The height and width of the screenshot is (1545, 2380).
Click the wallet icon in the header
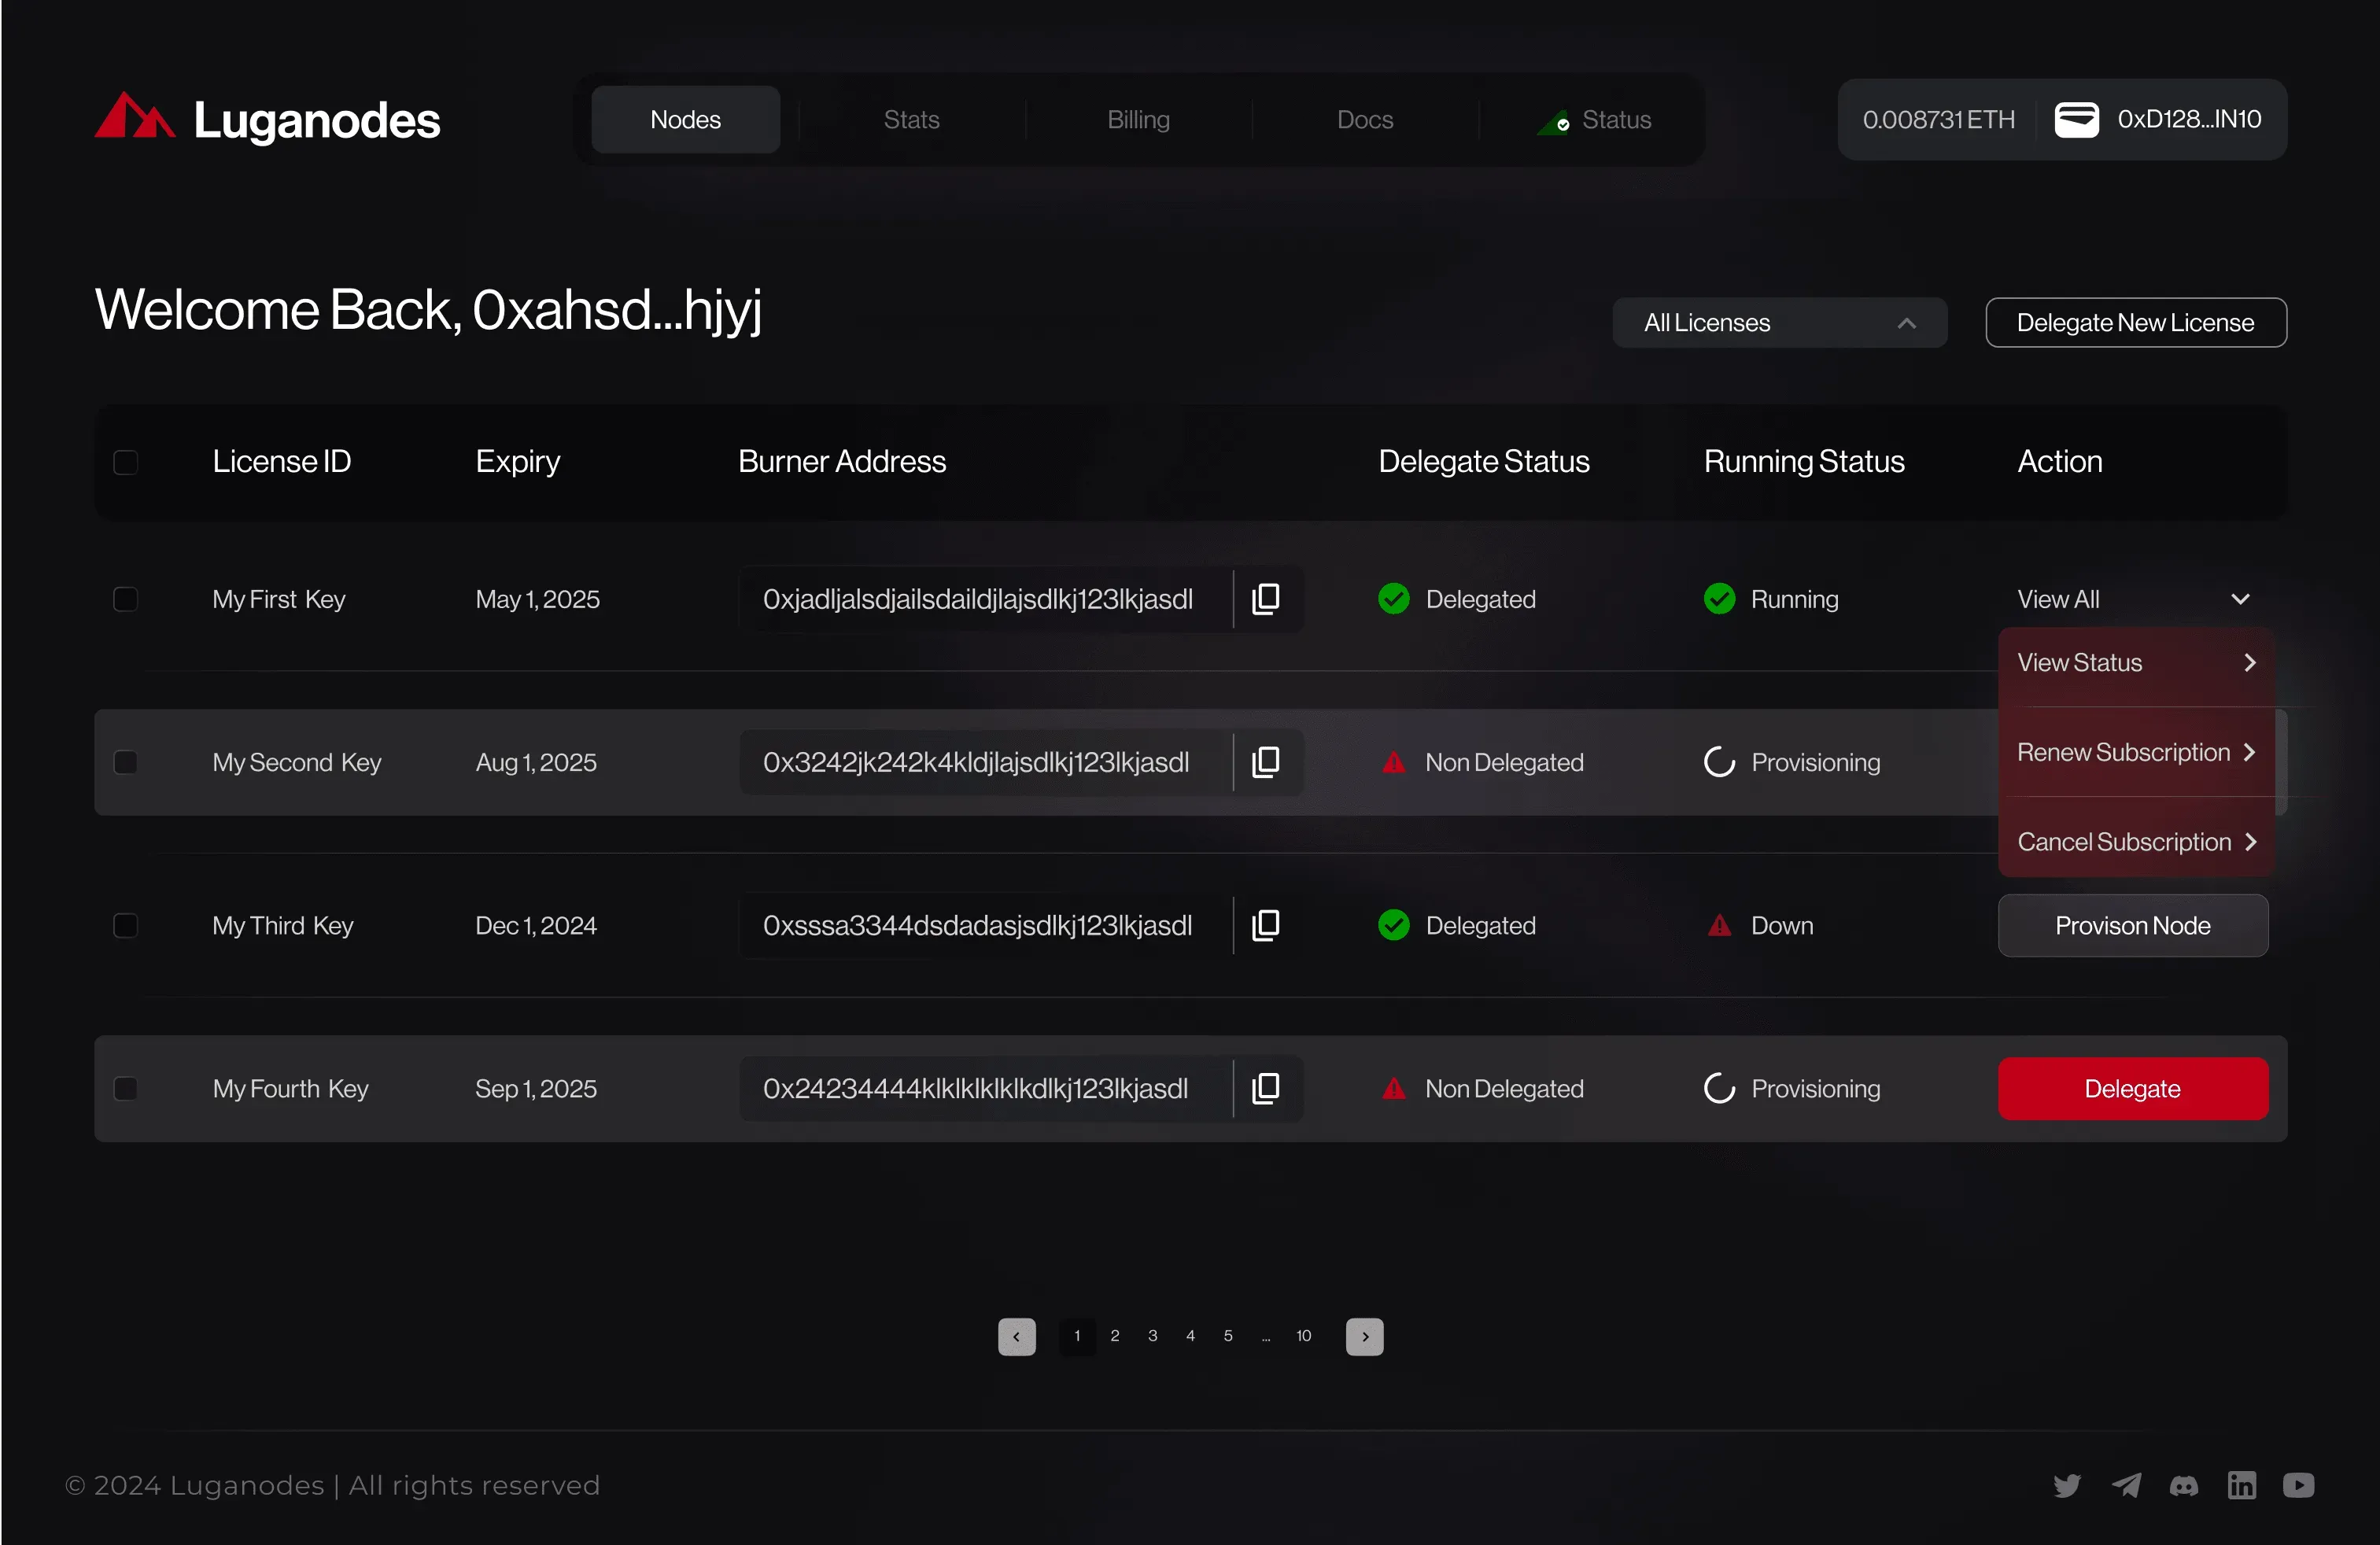2076,119
